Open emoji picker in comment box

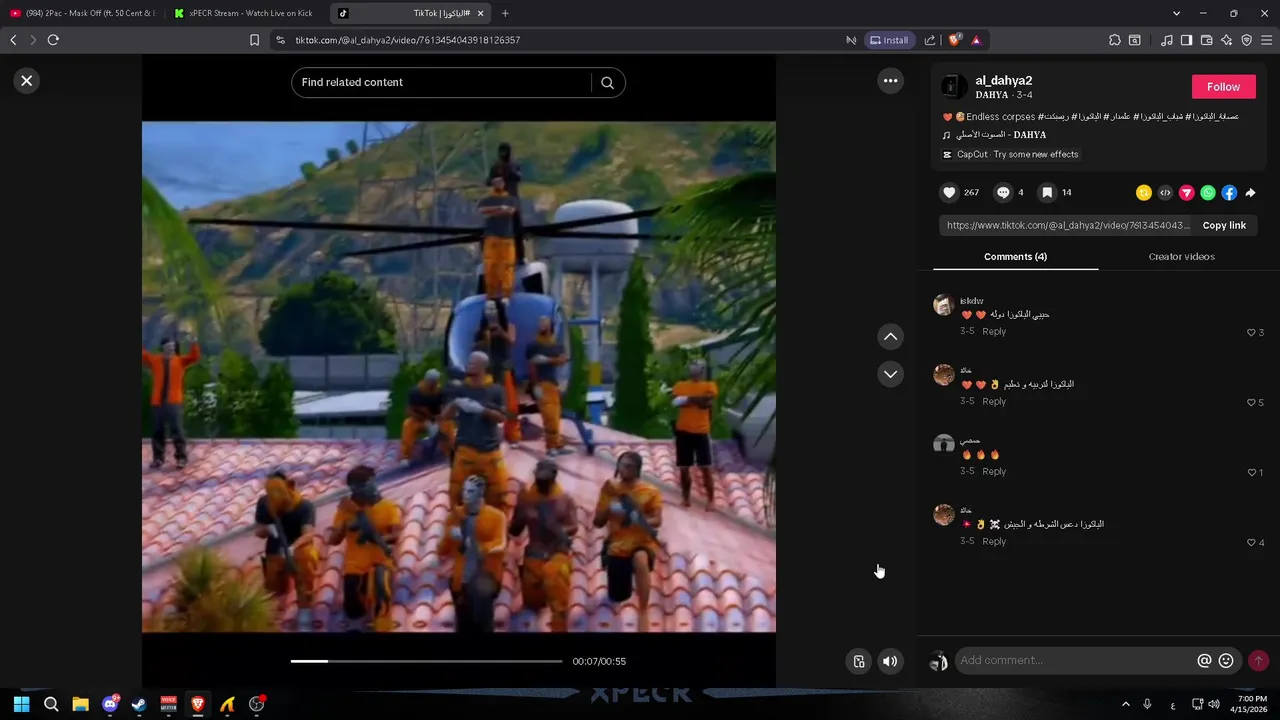[x=1226, y=661]
